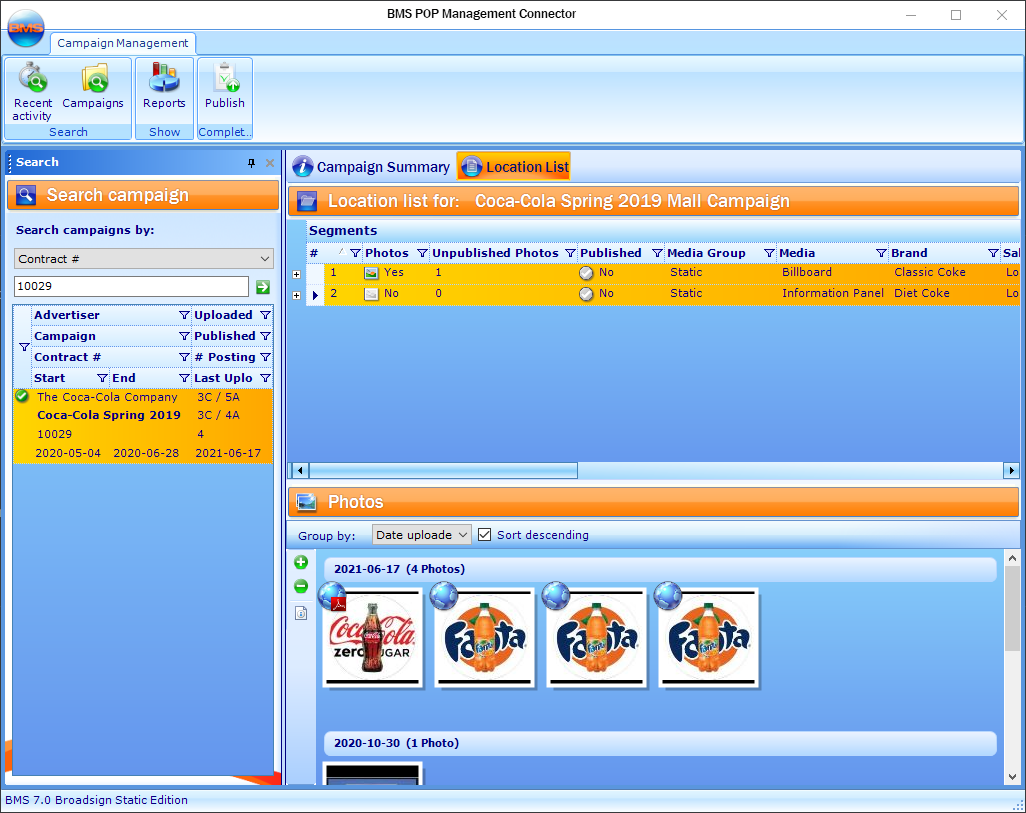Filter the Media column
The image size is (1026, 813).
pos(881,253)
